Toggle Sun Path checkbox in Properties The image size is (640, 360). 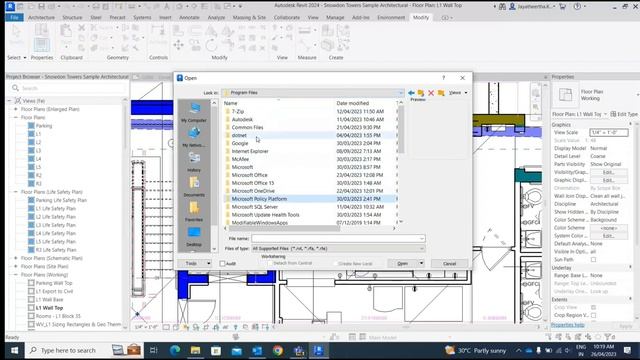[593, 260]
